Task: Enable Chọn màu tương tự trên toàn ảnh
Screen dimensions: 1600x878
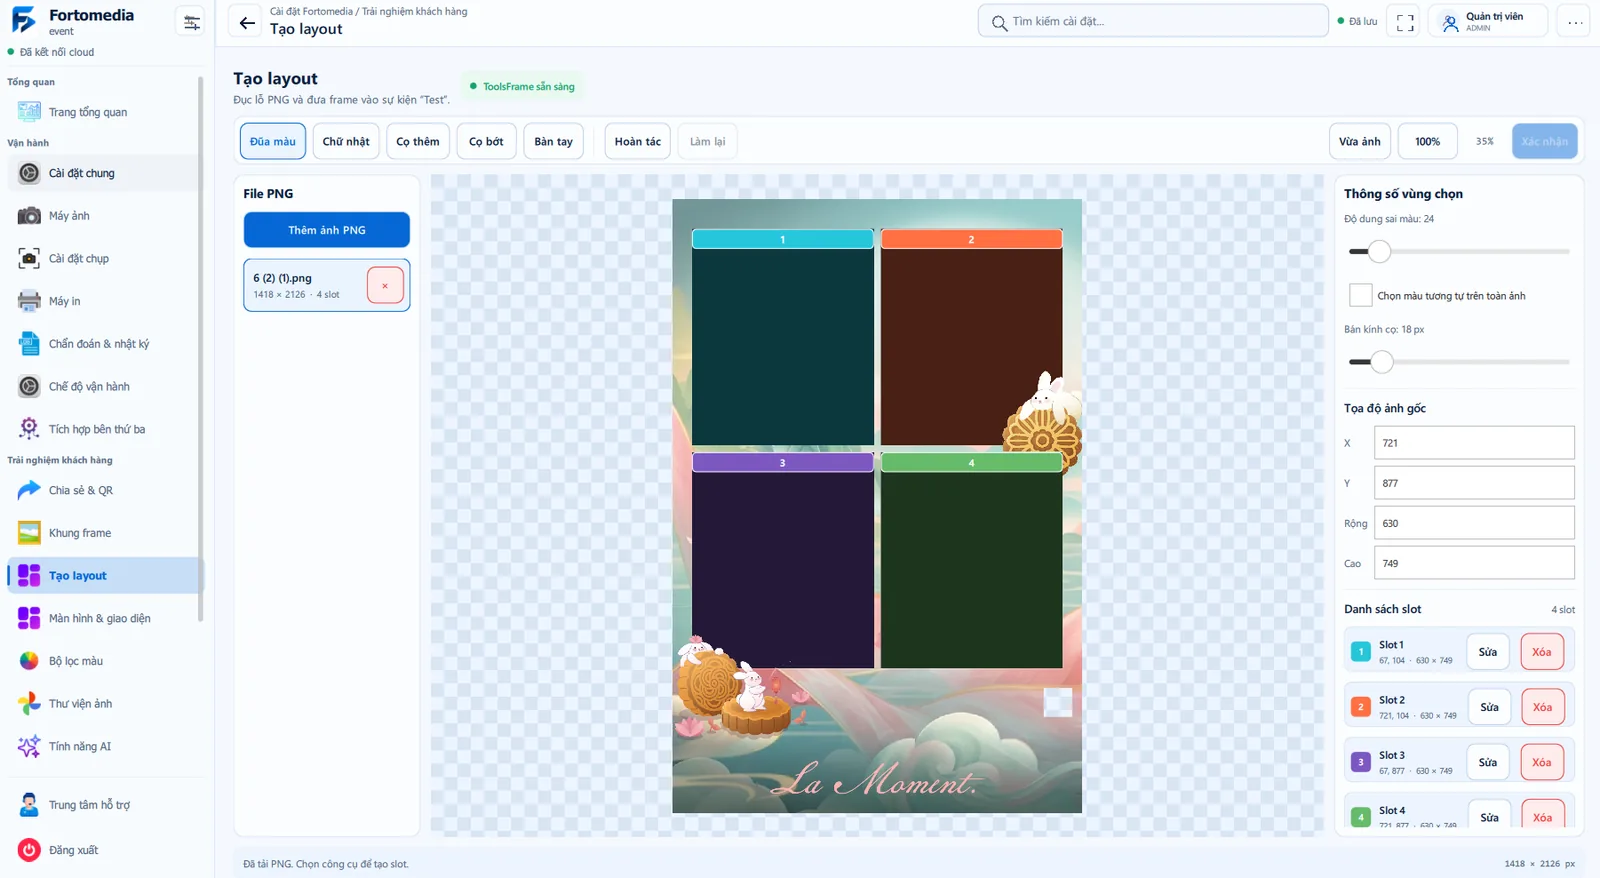Action: coord(1360,295)
